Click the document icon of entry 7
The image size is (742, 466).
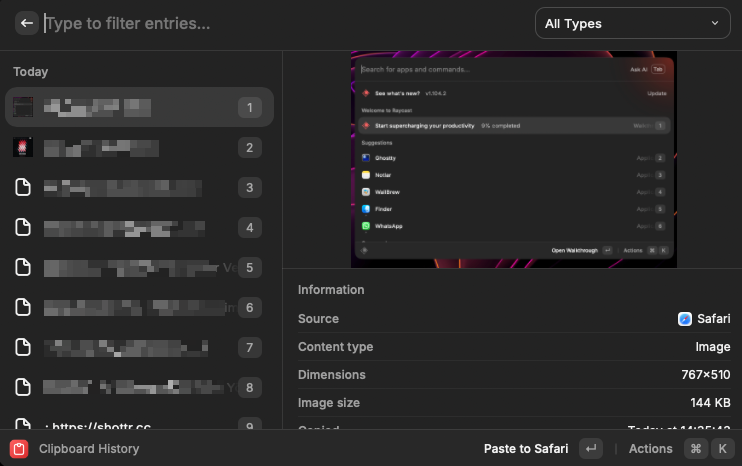coord(23,348)
